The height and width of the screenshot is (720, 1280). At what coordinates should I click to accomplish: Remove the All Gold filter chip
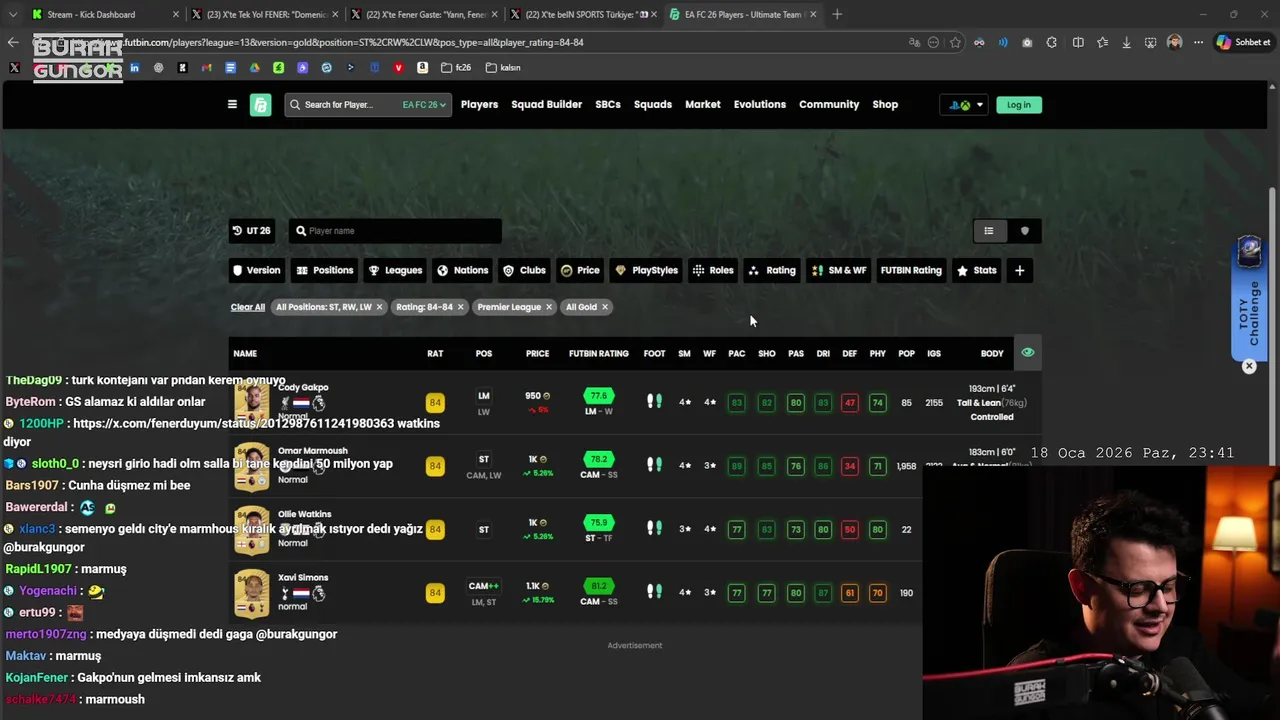[x=605, y=307]
